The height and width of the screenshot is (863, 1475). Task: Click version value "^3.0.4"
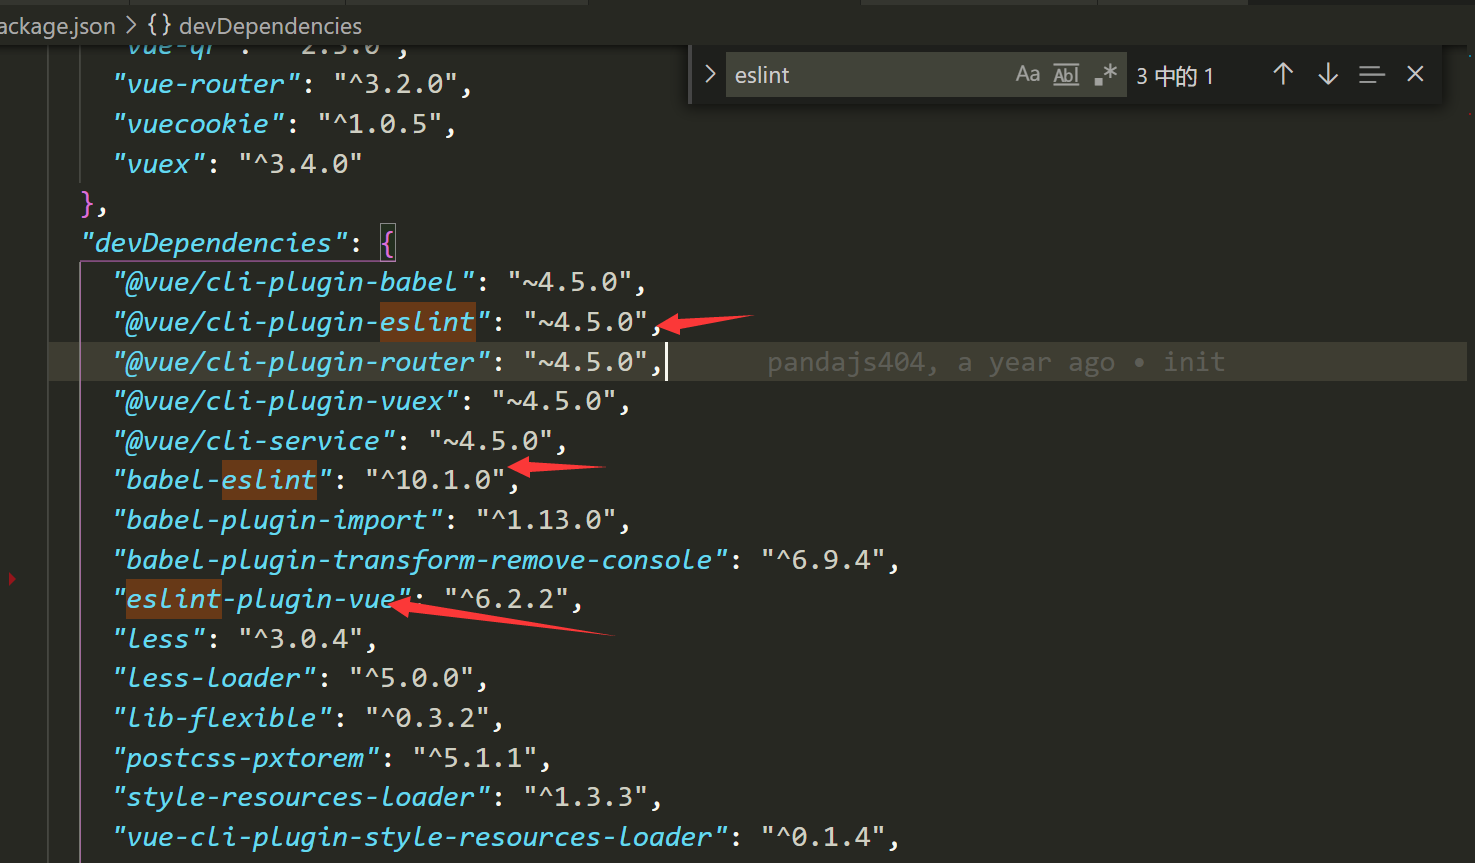coord(301,639)
